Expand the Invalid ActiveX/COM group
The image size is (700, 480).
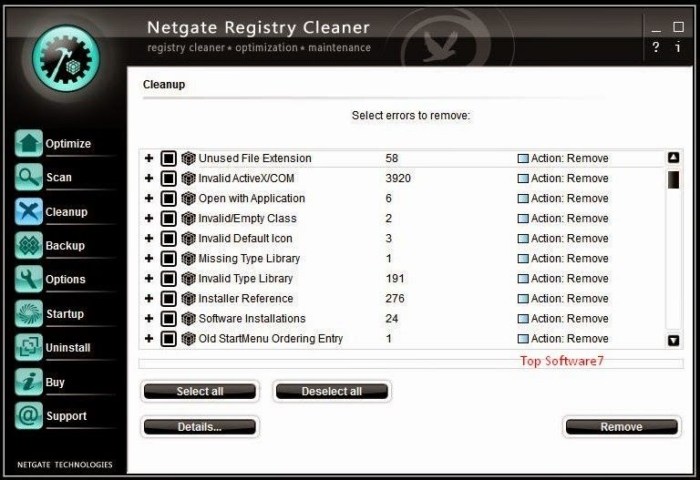click(x=149, y=178)
